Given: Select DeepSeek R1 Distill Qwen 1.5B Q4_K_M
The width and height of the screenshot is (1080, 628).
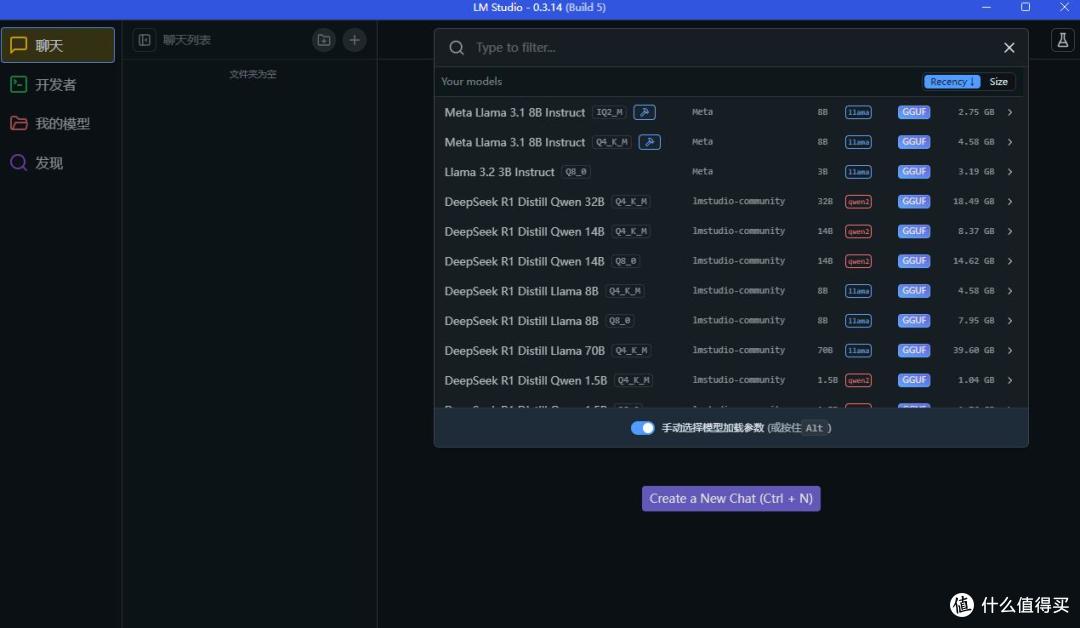Looking at the screenshot, I should coord(731,380).
